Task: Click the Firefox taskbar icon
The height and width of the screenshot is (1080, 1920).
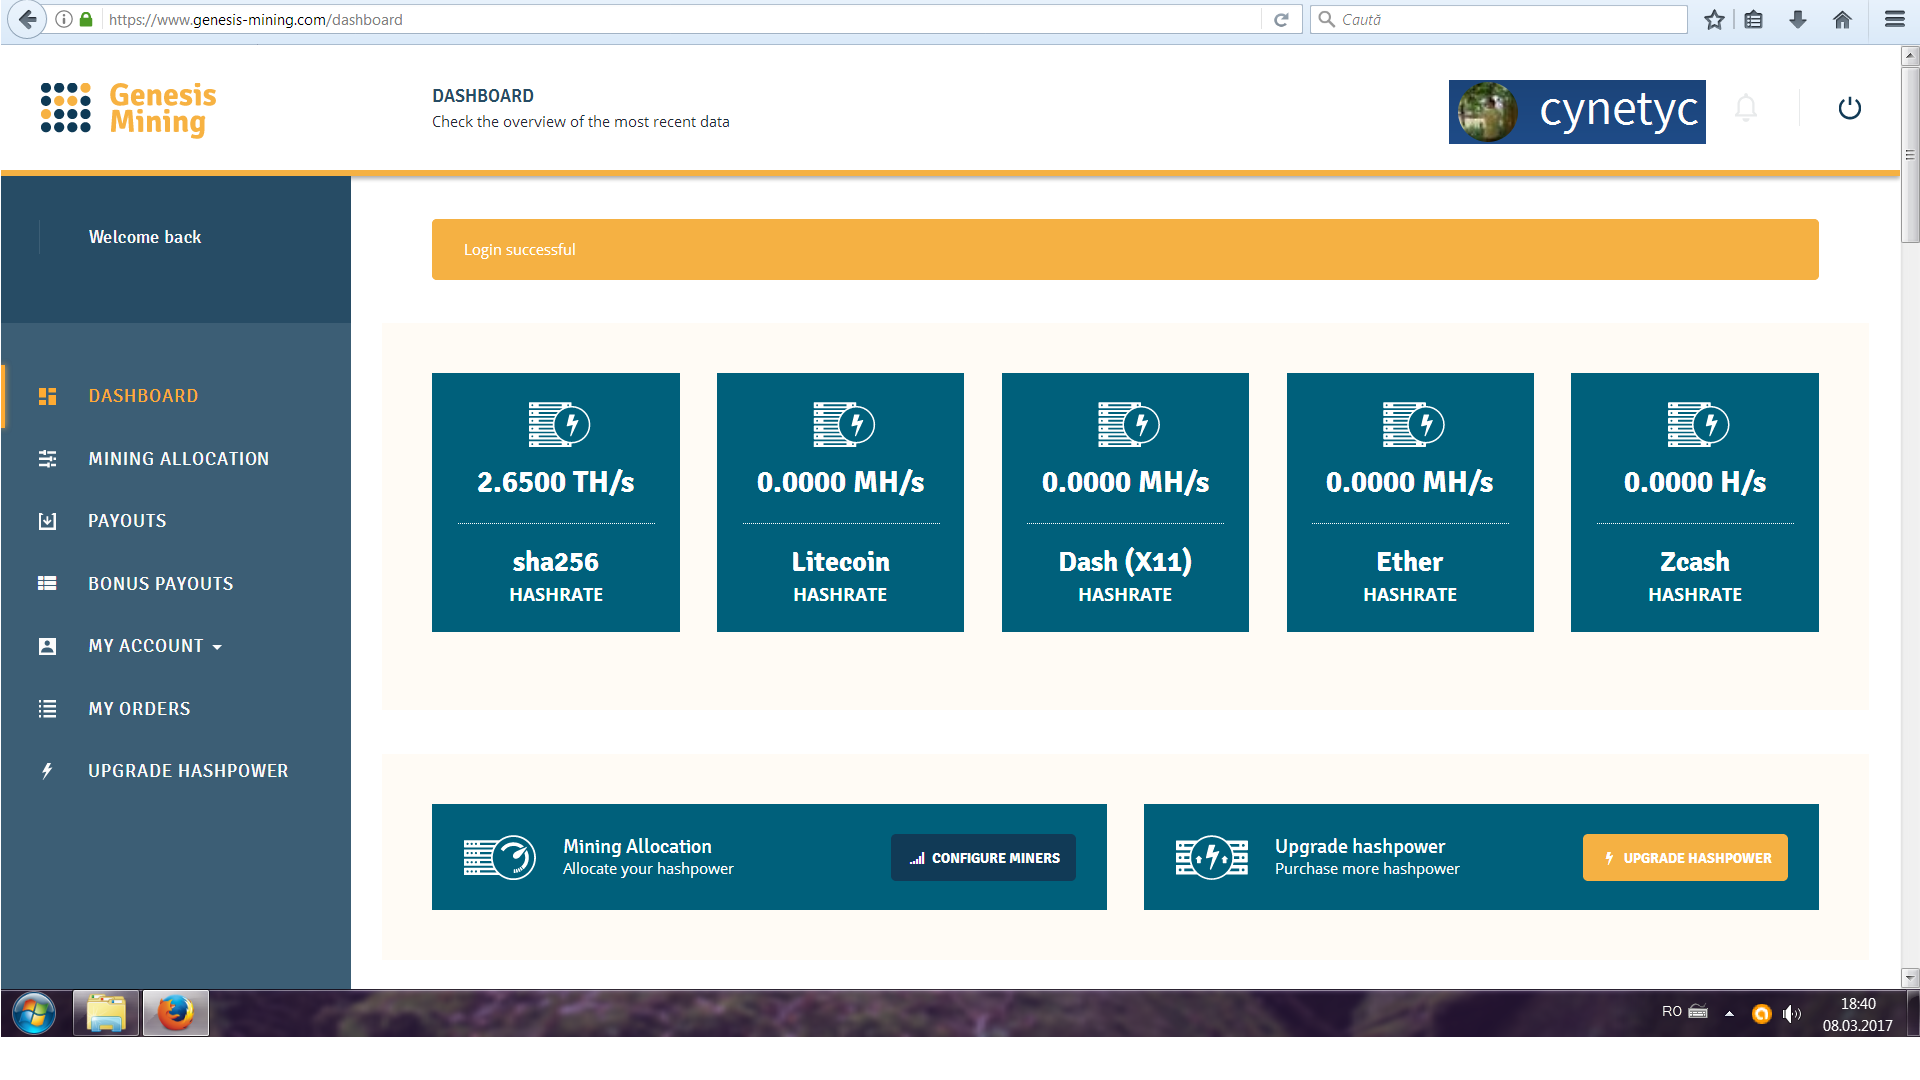Action: (176, 1013)
